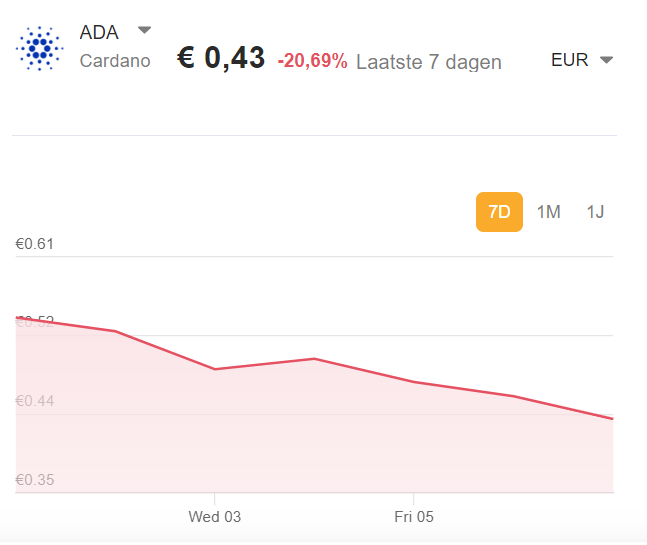Screen dimensions: 647x545
Task: Click the EUR currency label
Action: click(569, 60)
